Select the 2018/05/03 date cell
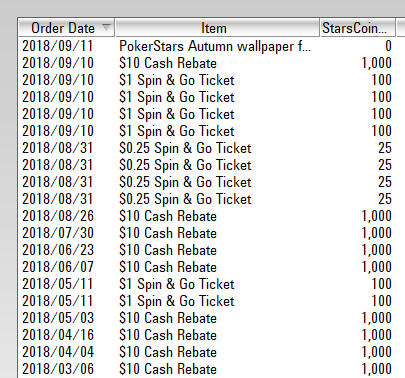Image resolution: width=405 pixels, height=378 pixels. (x=58, y=318)
